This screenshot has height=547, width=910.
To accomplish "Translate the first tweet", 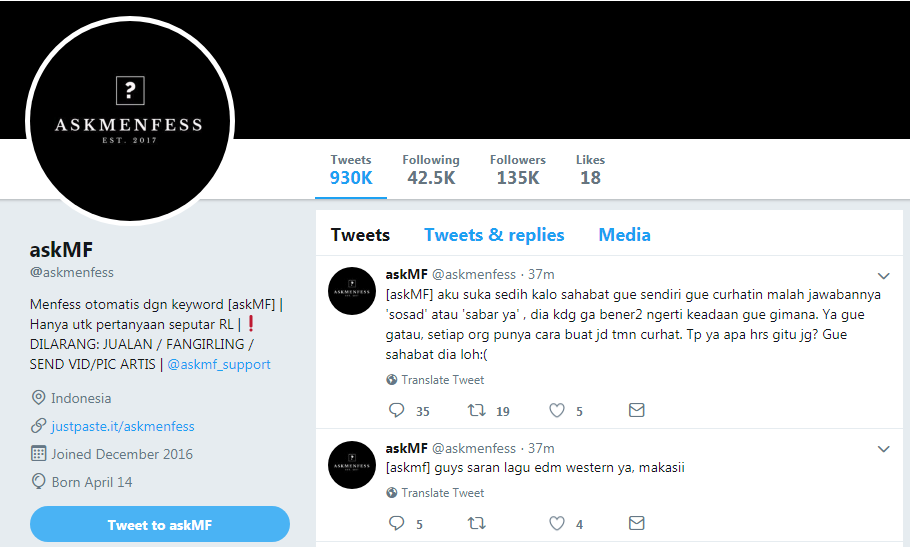I will 442,380.
